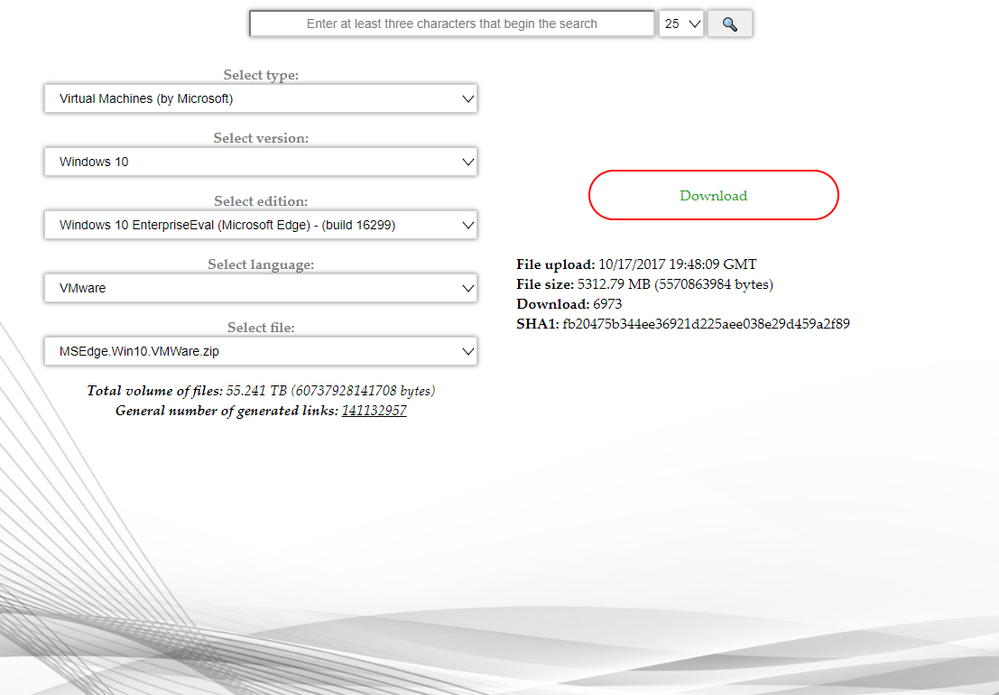
Task: Click the 'Select type:' label
Action: (261, 75)
